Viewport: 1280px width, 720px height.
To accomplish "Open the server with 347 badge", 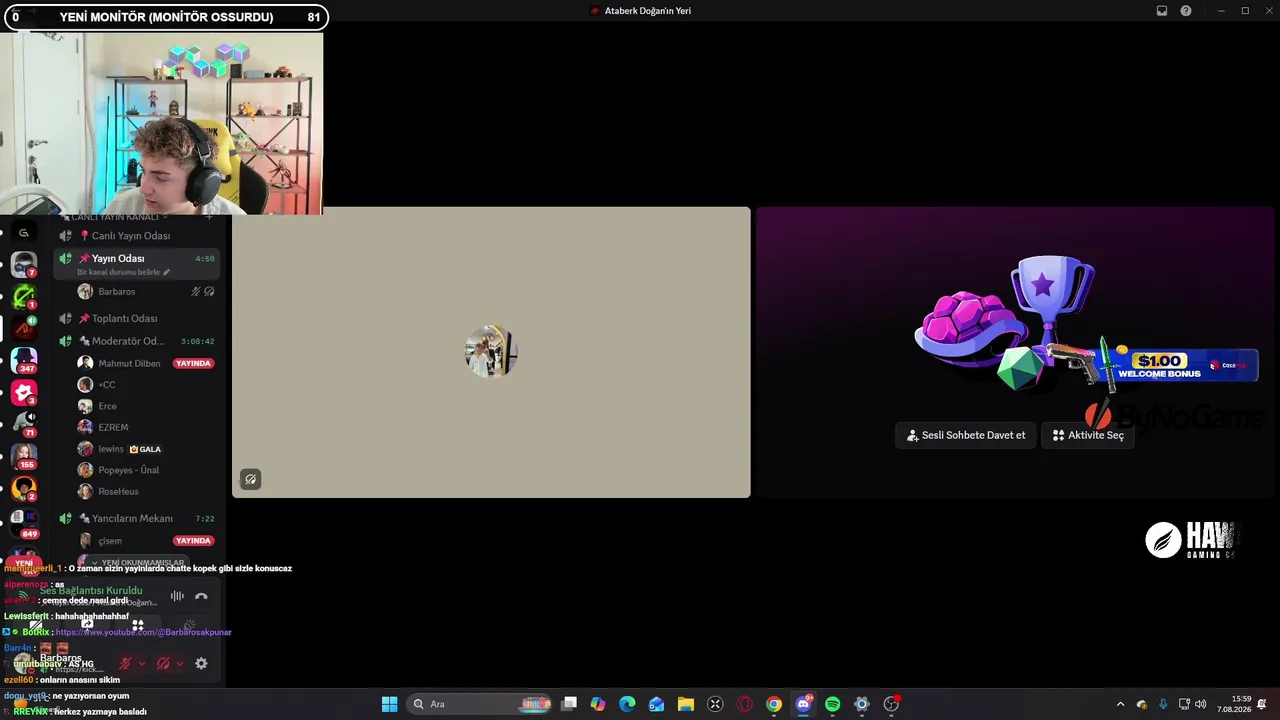I will [24, 360].
